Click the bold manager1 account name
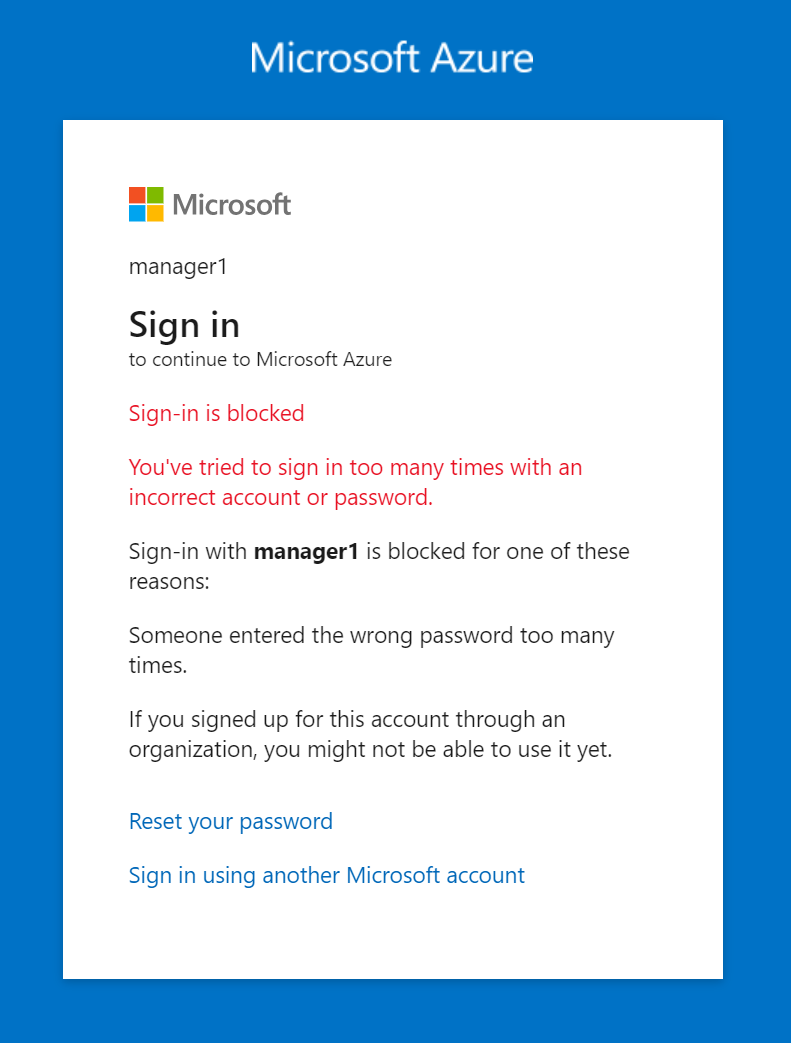This screenshot has height=1043, width=791. [307, 551]
